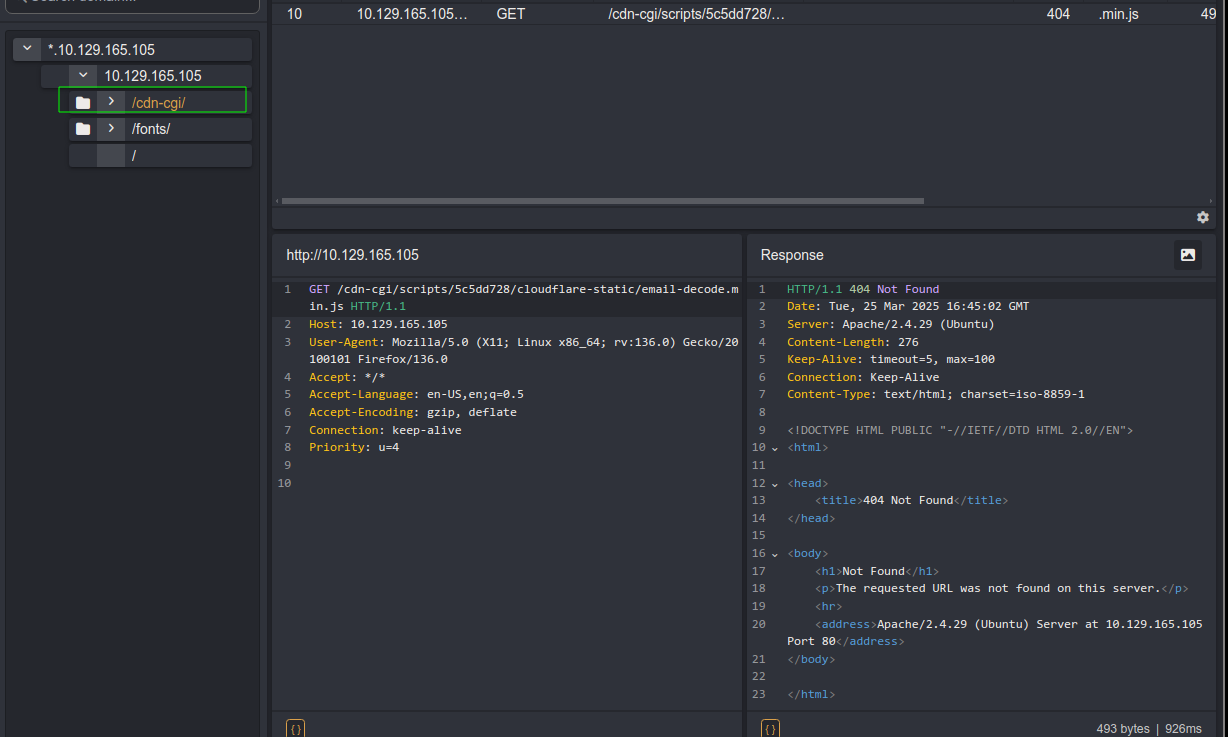Click the Response pane title

(x=792, y=255)
